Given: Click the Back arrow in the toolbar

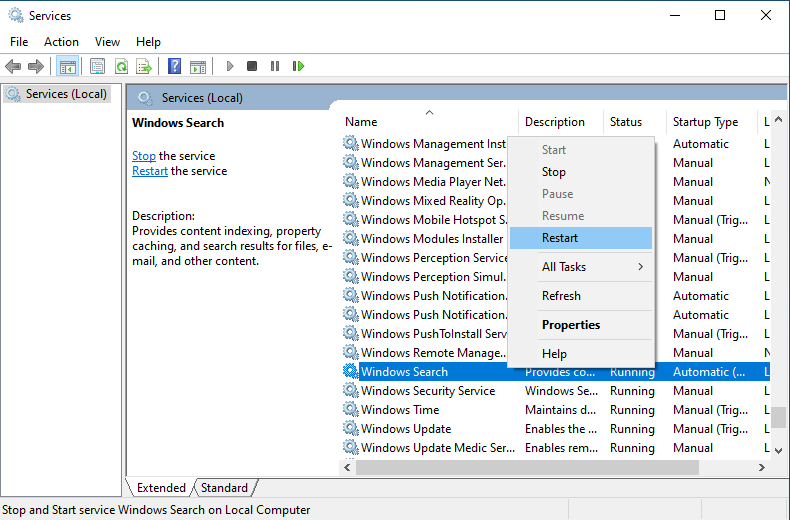Looking at the screenshot, I should click(13, 66).
